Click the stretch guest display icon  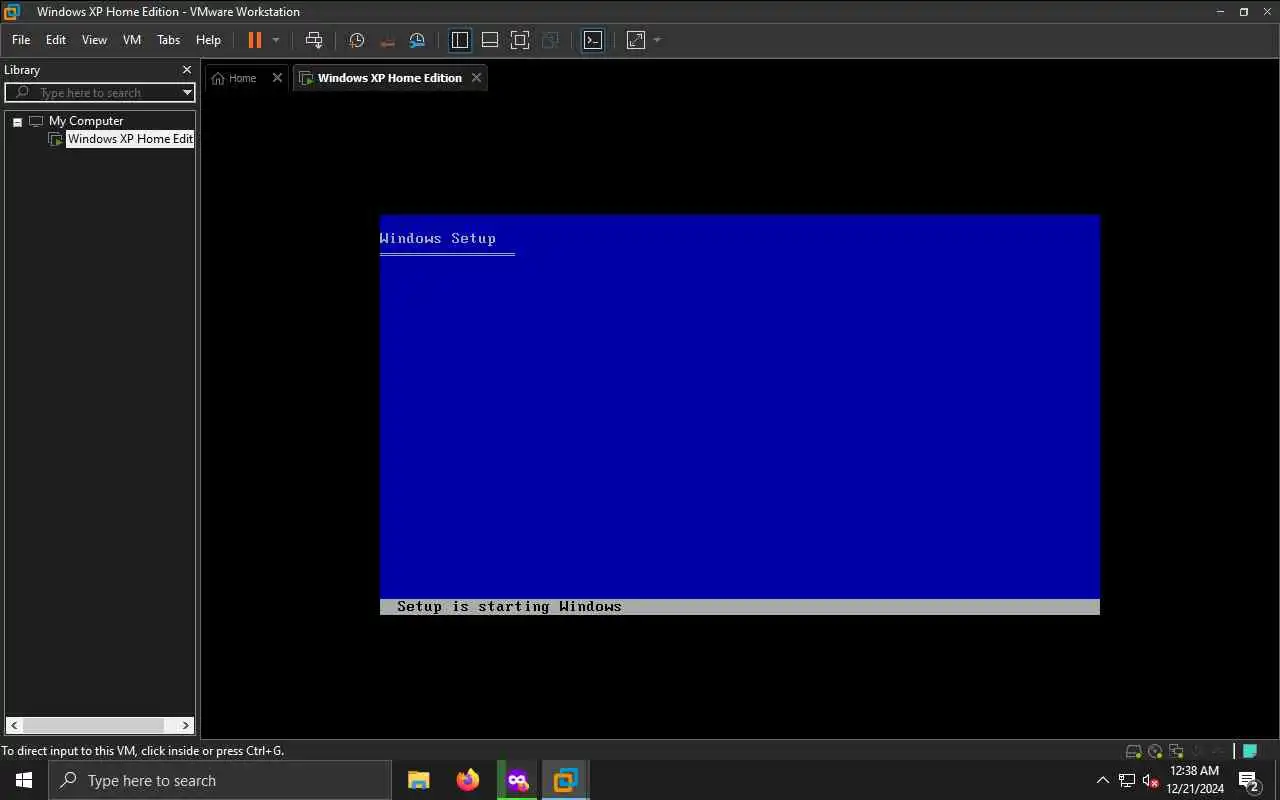coord(636,40)
